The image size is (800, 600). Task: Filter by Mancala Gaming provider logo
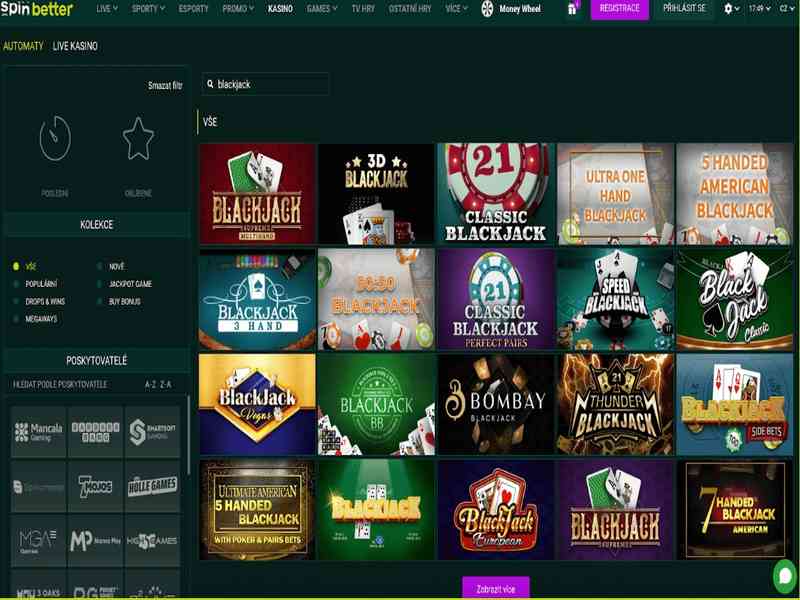pyautogui.click(x=39, y=432)
